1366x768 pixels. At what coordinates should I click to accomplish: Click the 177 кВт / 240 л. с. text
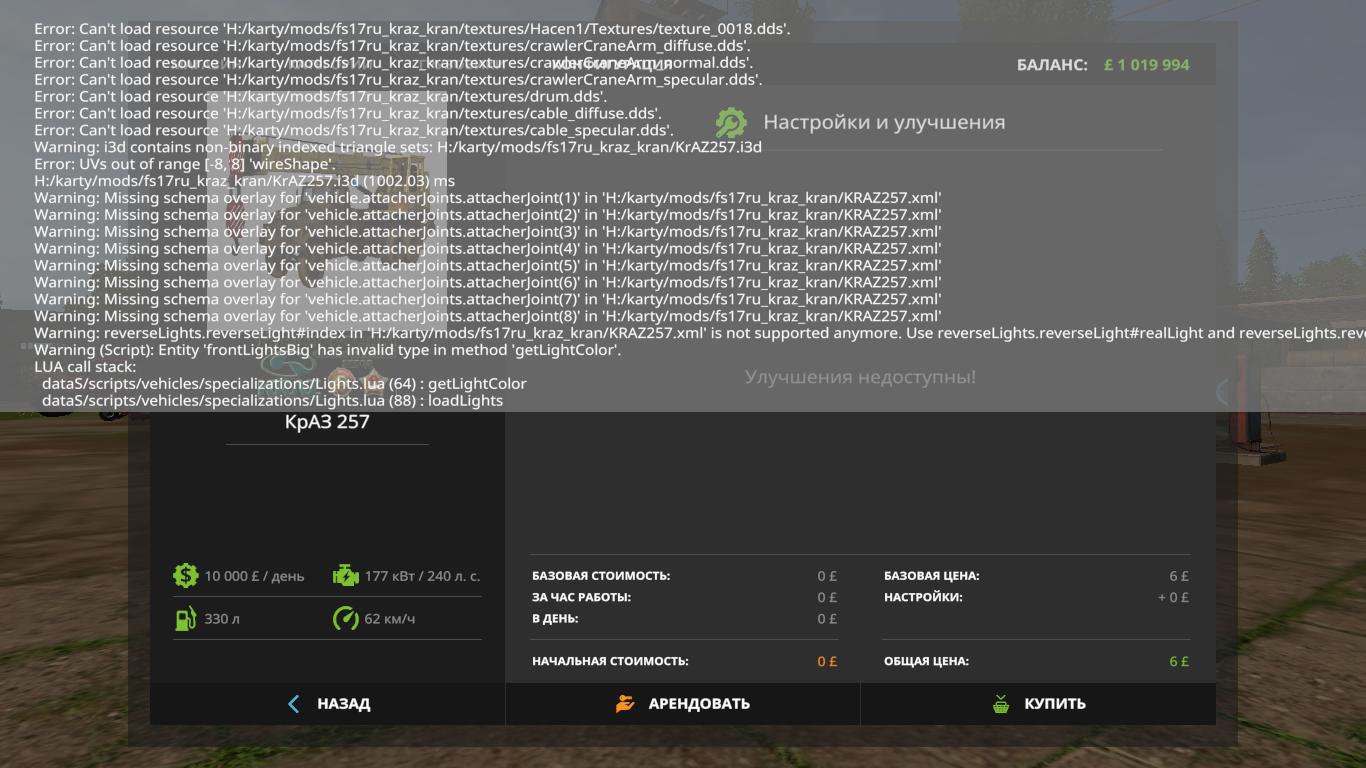[422, 576]
